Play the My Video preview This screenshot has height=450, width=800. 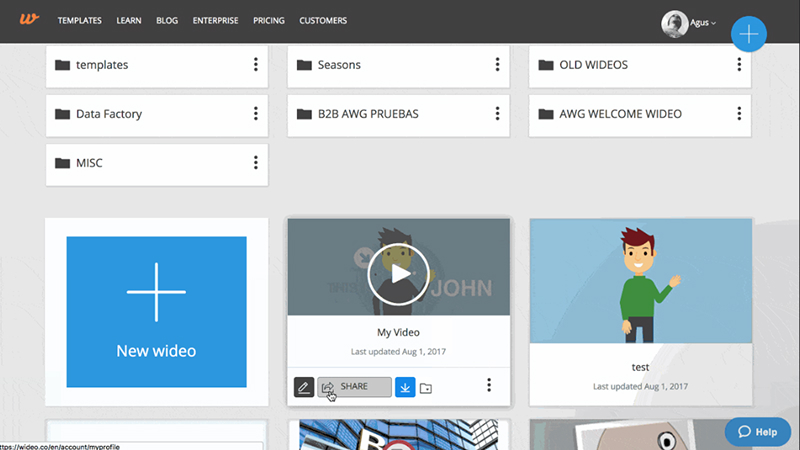click(x=398, y=273)
